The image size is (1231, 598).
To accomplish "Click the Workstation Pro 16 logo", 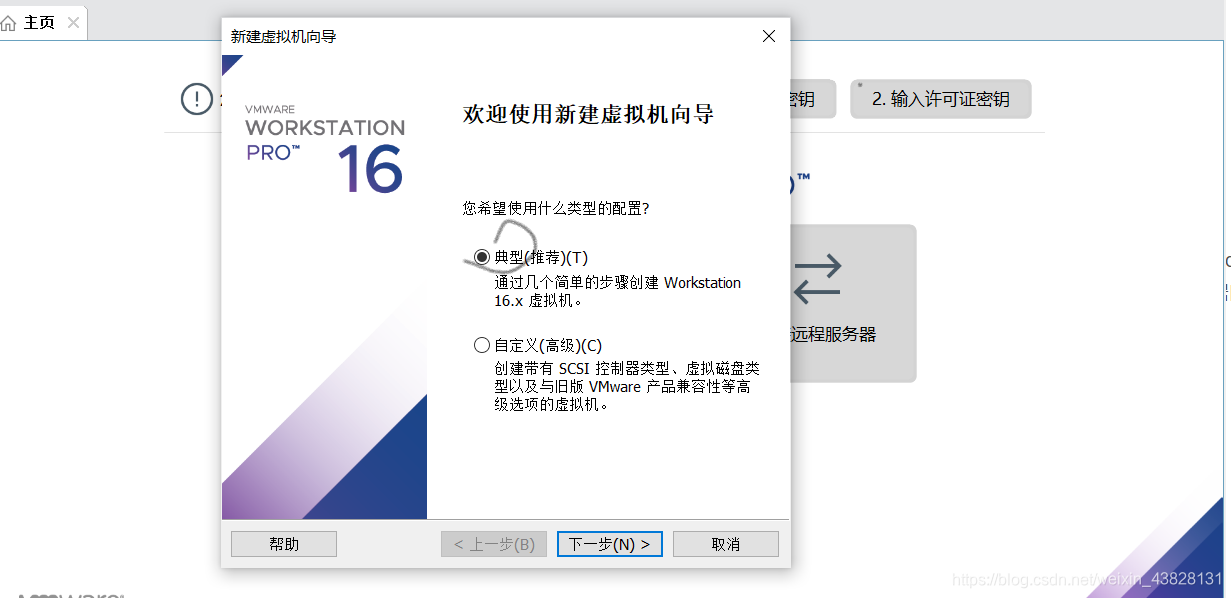I will point(325,148).
